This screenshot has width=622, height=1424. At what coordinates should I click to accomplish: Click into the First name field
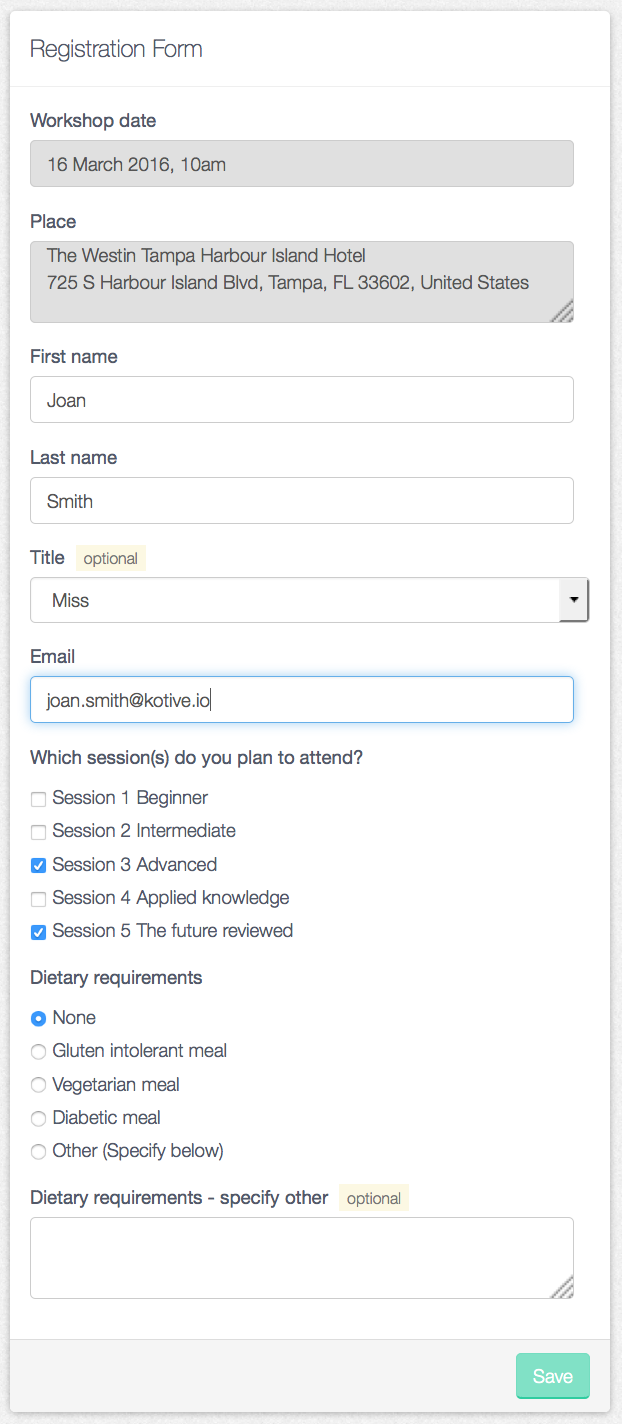(302, 399)
